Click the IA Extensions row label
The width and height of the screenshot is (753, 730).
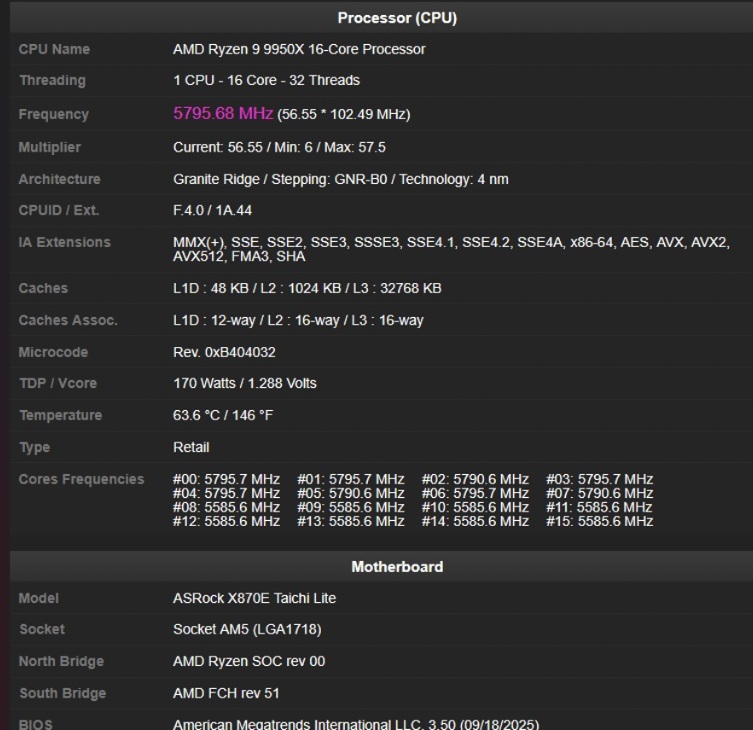click(64, 242)
